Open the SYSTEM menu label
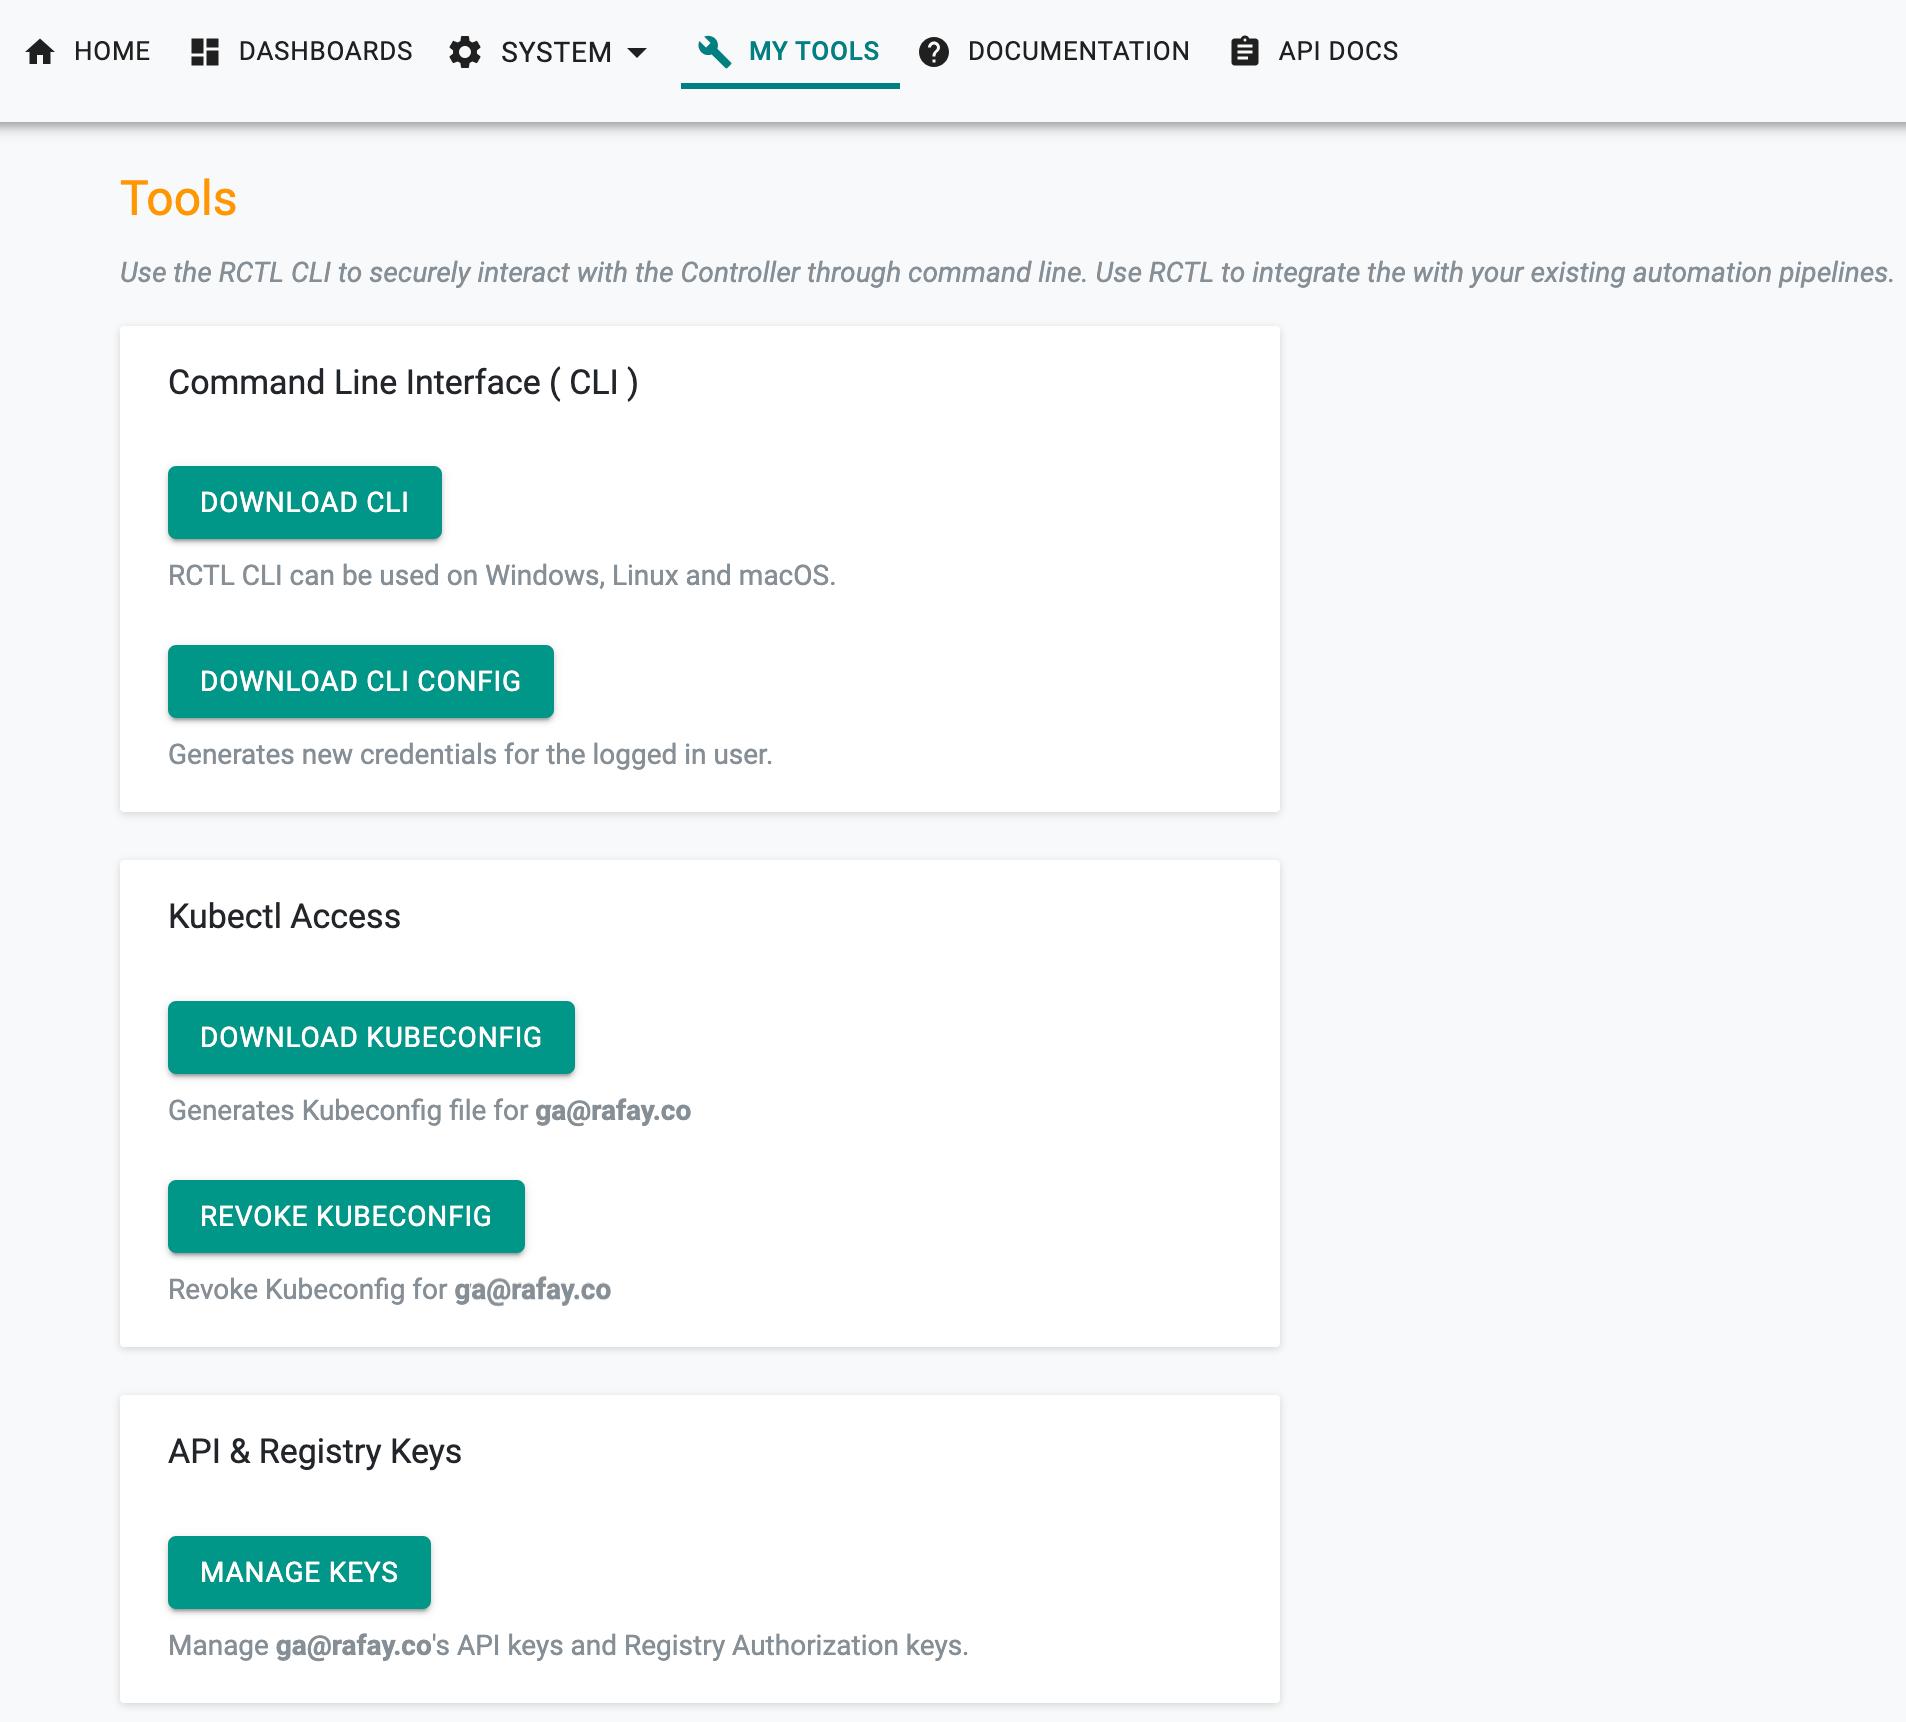 tap(556, 52)
